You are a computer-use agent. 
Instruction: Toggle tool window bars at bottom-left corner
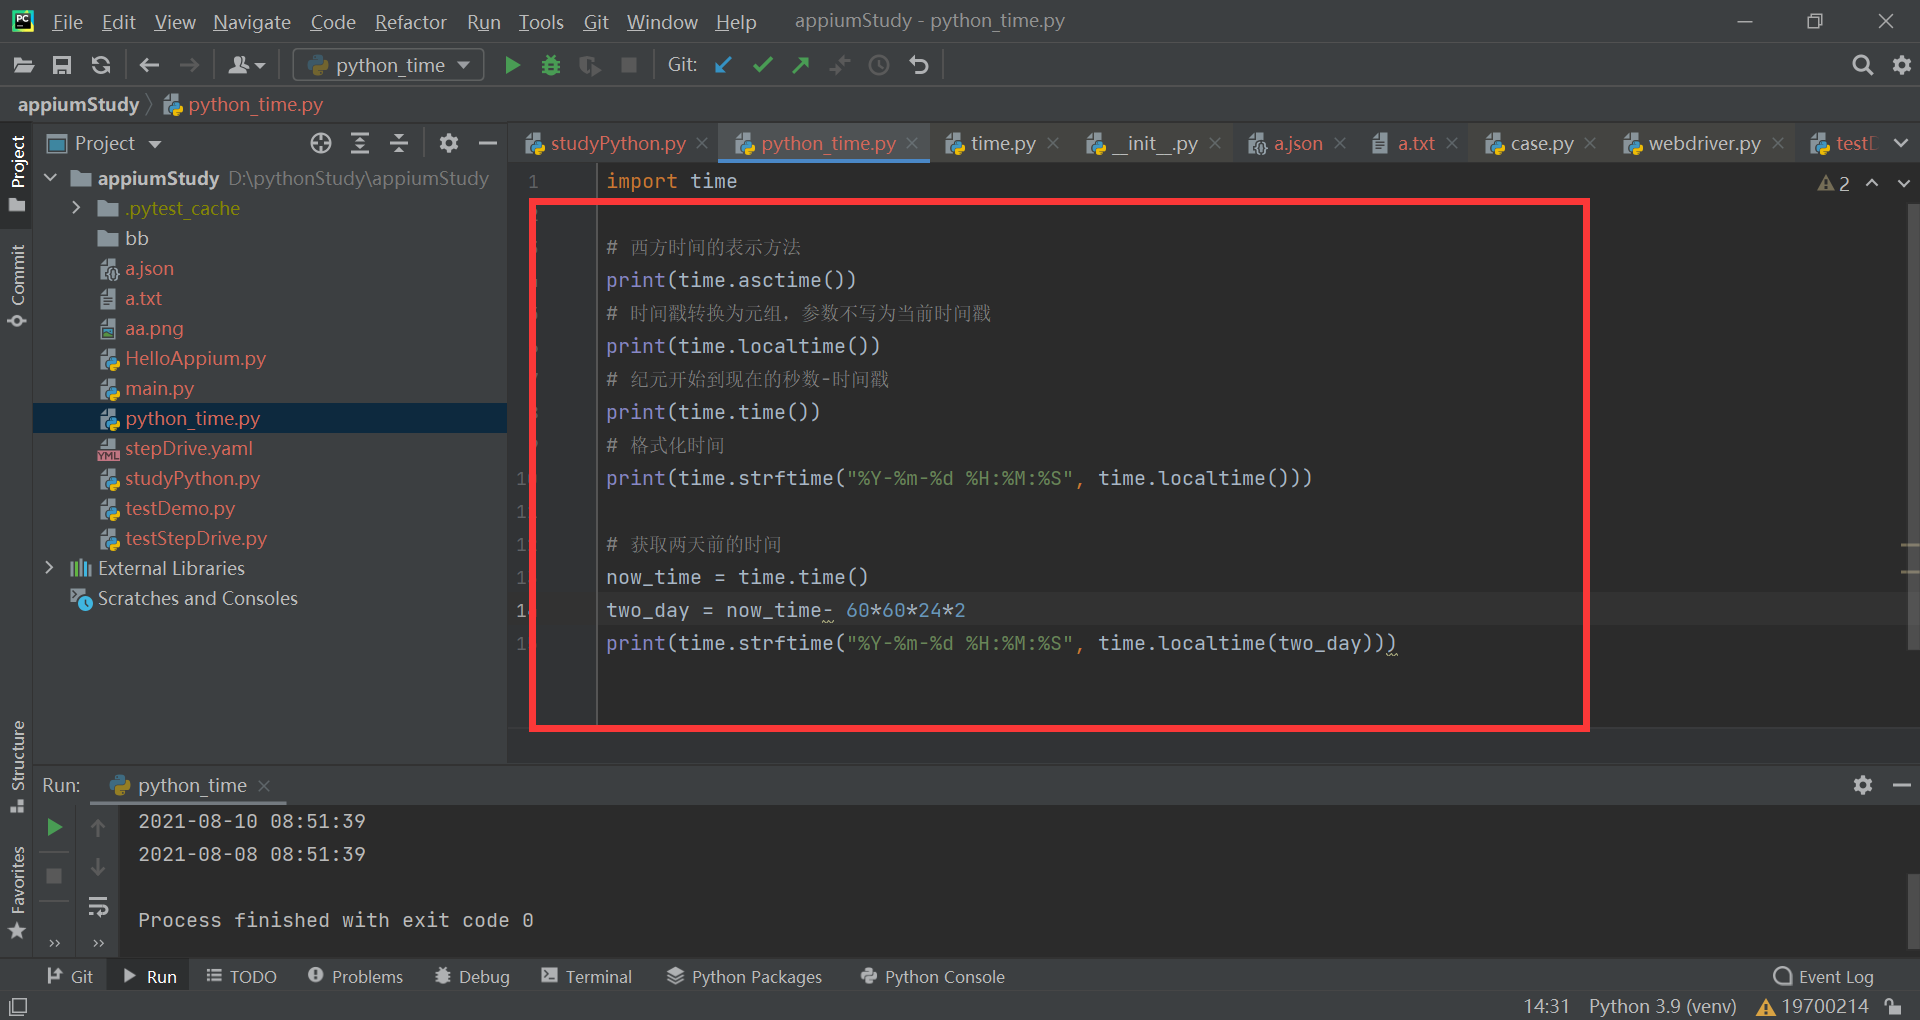click(18, 1006)
